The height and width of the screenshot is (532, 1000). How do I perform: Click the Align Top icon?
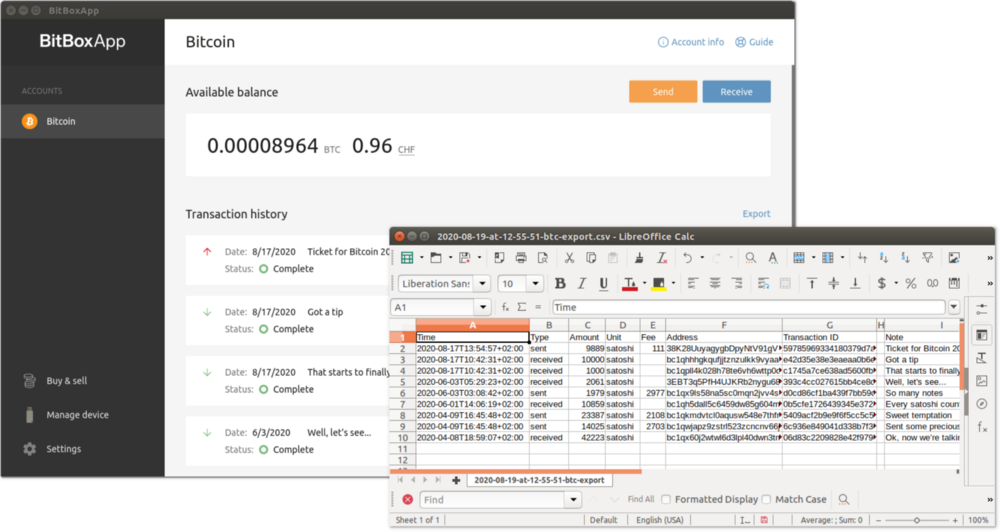[812, 283]
